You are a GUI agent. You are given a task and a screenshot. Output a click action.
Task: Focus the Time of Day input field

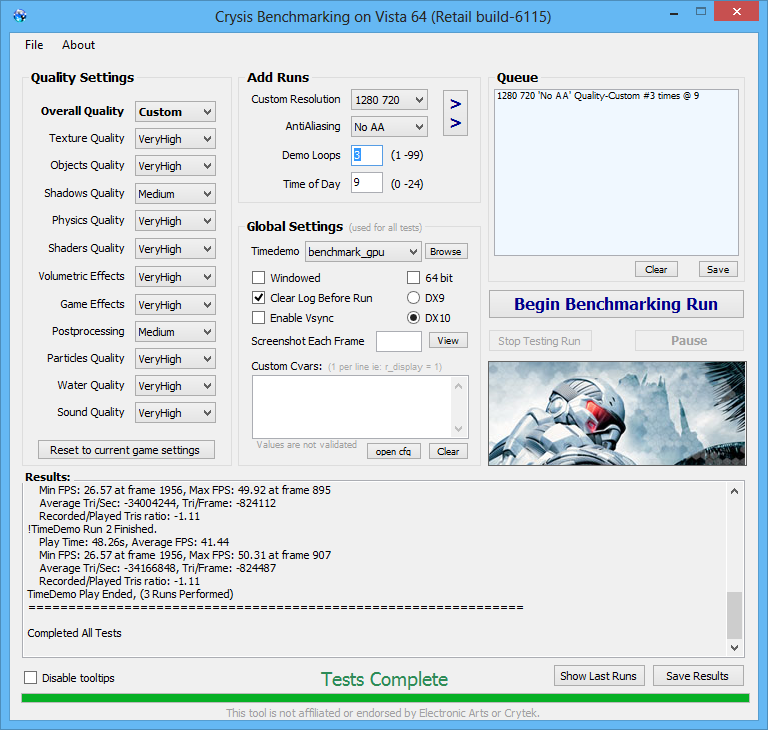tap(367, 183)
